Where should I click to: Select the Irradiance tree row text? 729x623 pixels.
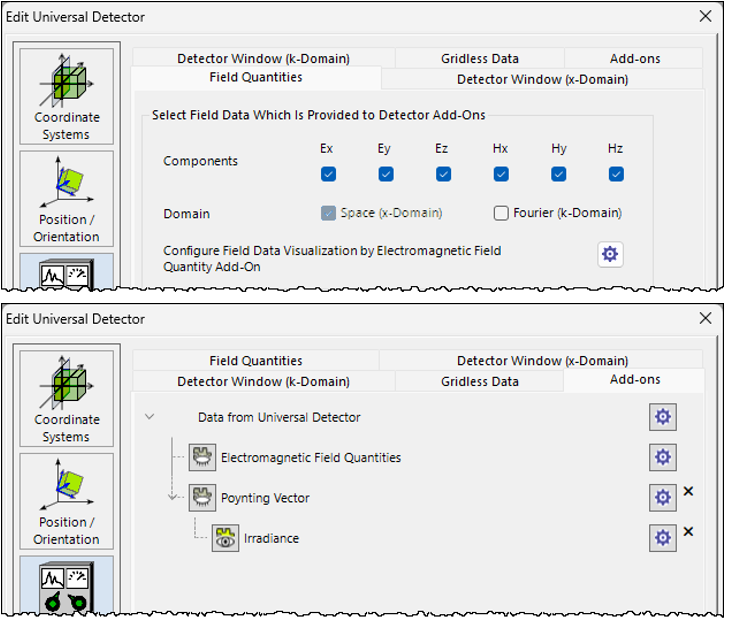tap(272, 538)
